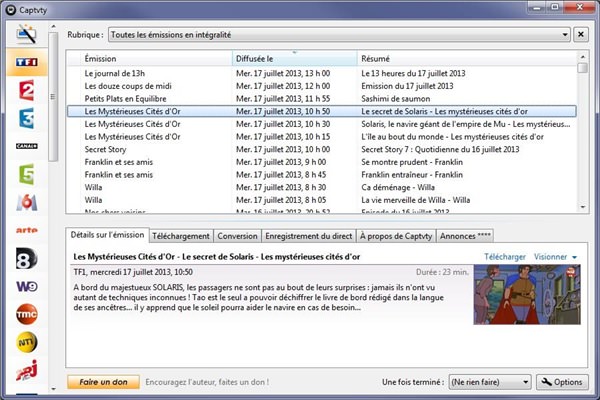Open the magic wand tool at sidebar top
The height and width of the screenshot is (400, 600).
click(x=26, y=34)
